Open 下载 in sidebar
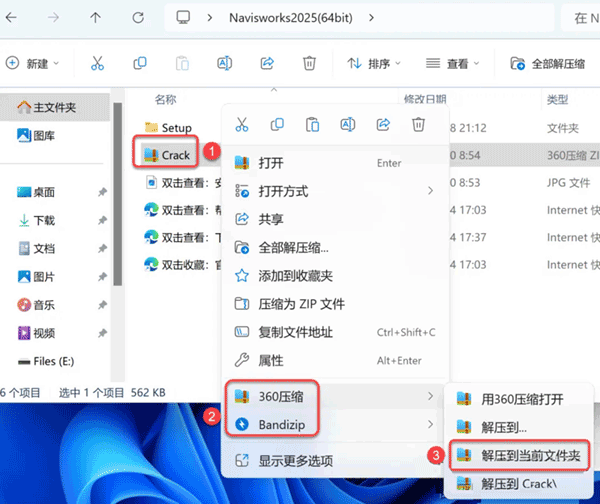This screenshot has width=600, height=504. tap(37, 220)
